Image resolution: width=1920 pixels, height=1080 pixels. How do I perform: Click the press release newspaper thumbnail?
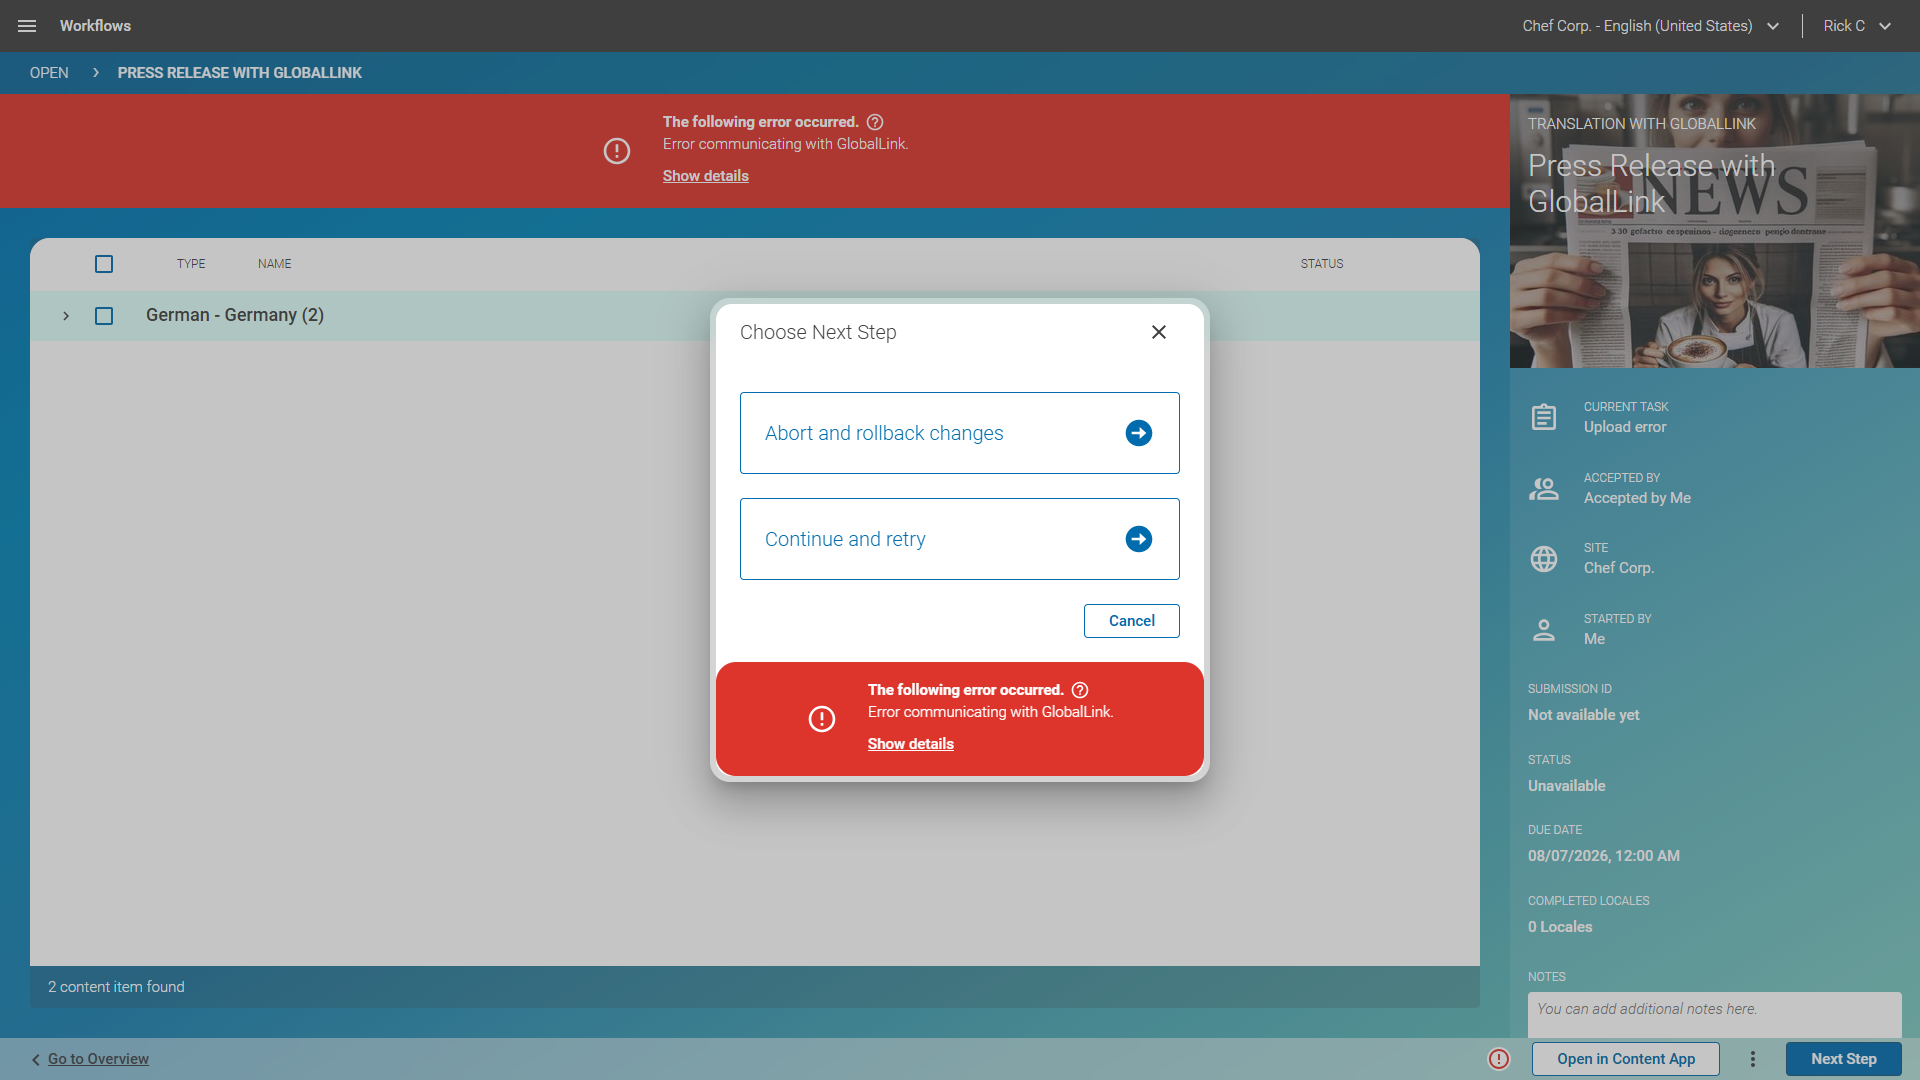pos(1715,231)
